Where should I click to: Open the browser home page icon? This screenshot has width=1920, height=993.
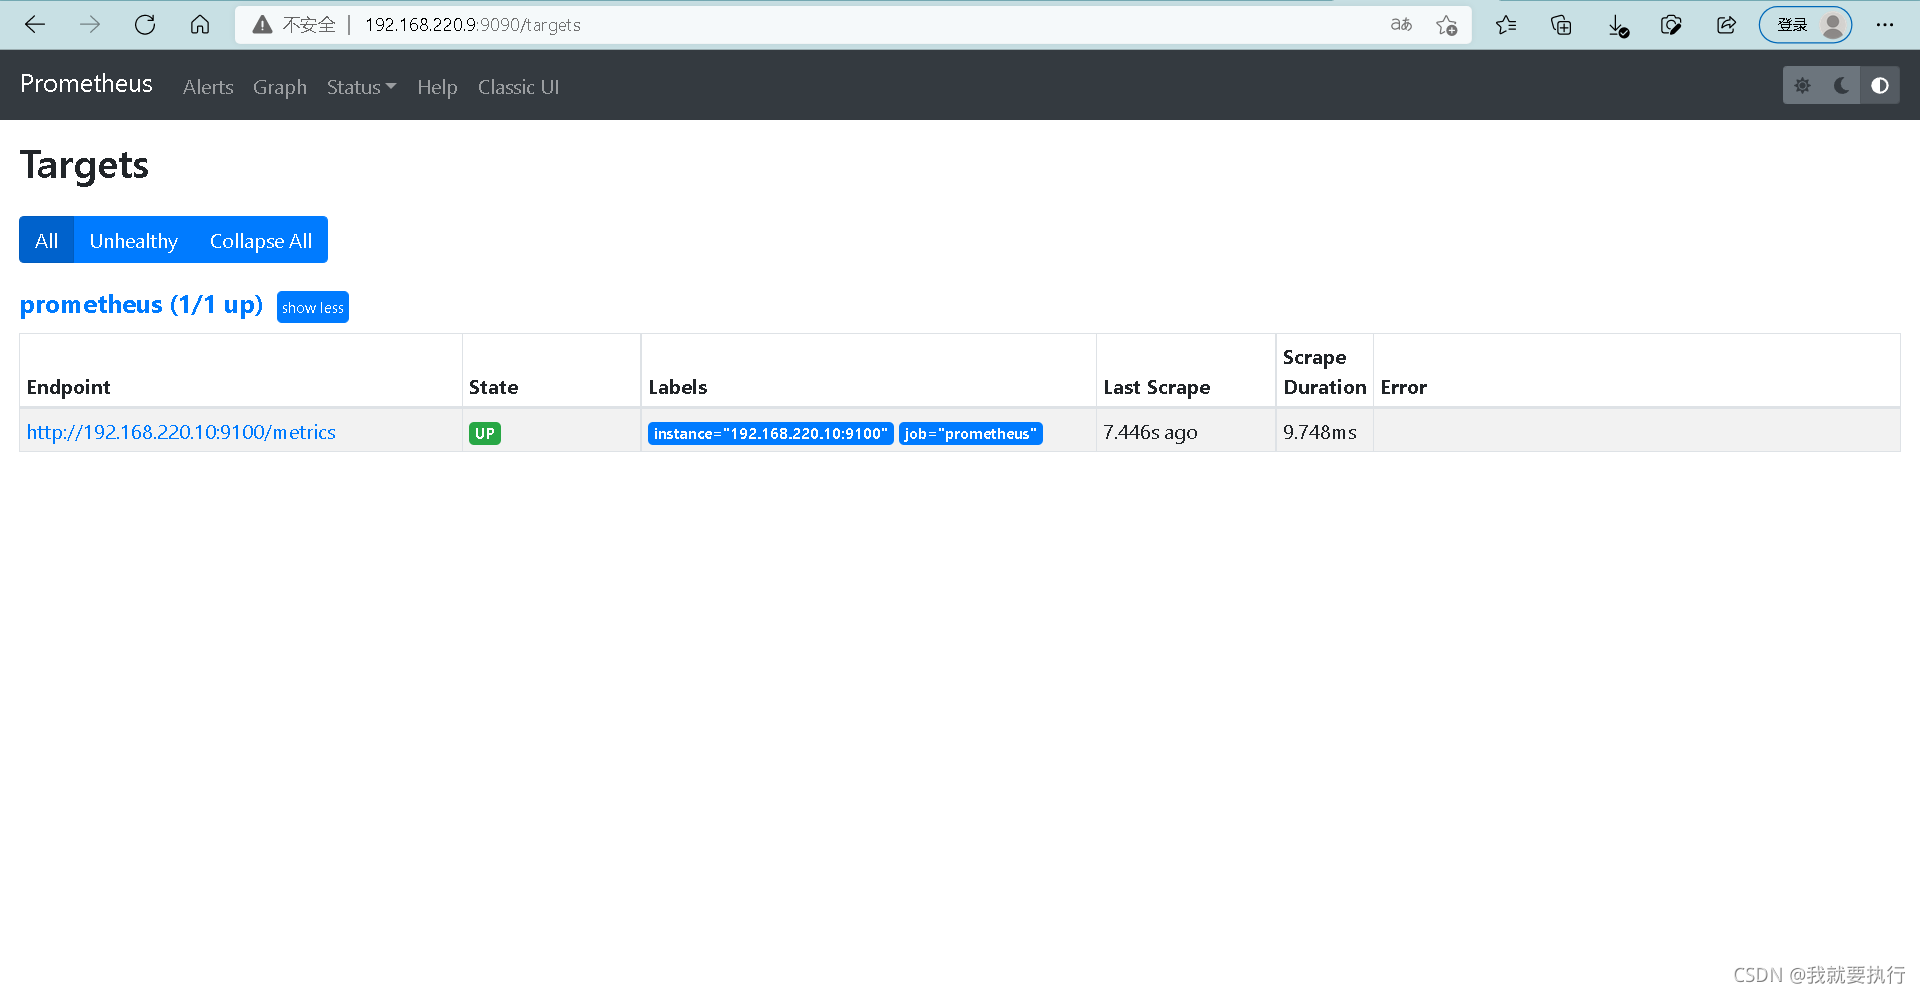pos(200,25)
